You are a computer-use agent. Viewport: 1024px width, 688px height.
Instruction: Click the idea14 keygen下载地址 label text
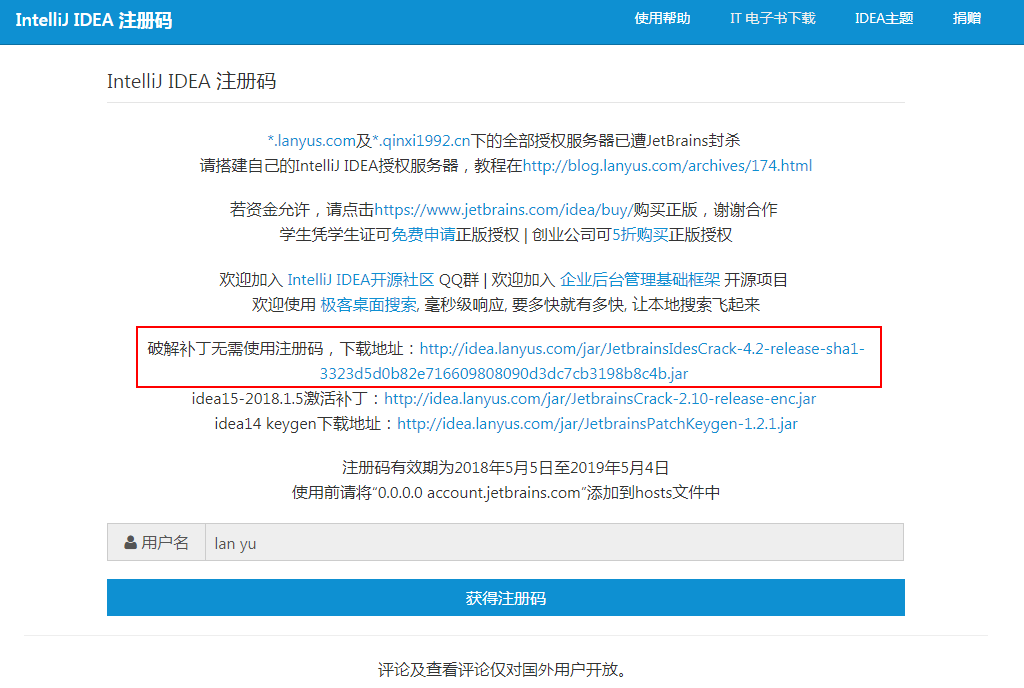tap(297, 424)
